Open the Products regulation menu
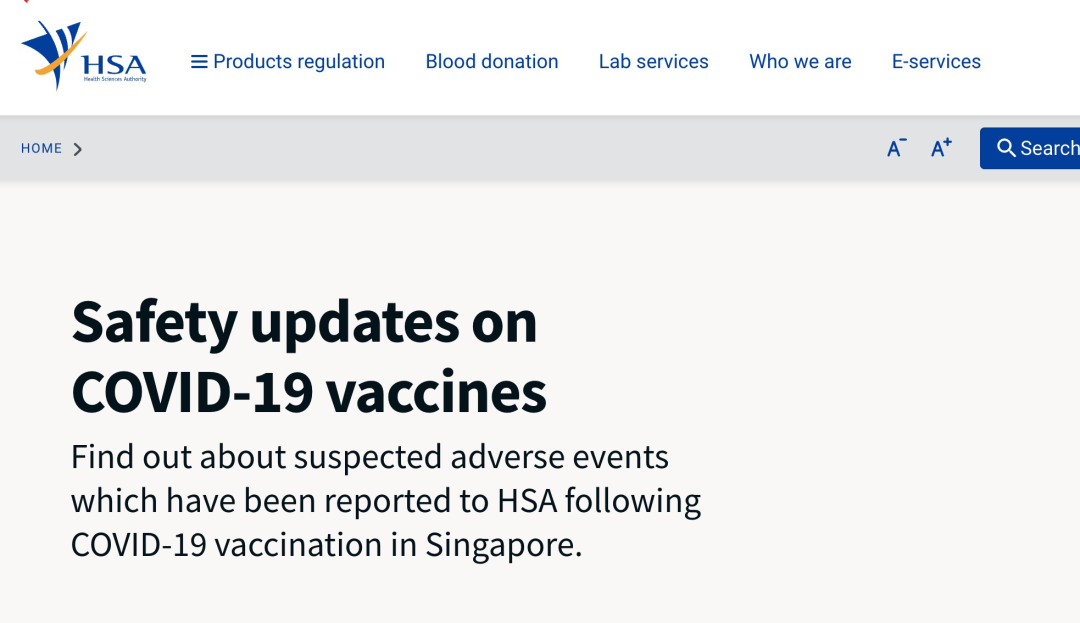1080x623 pixels. [x=299, y=62]
